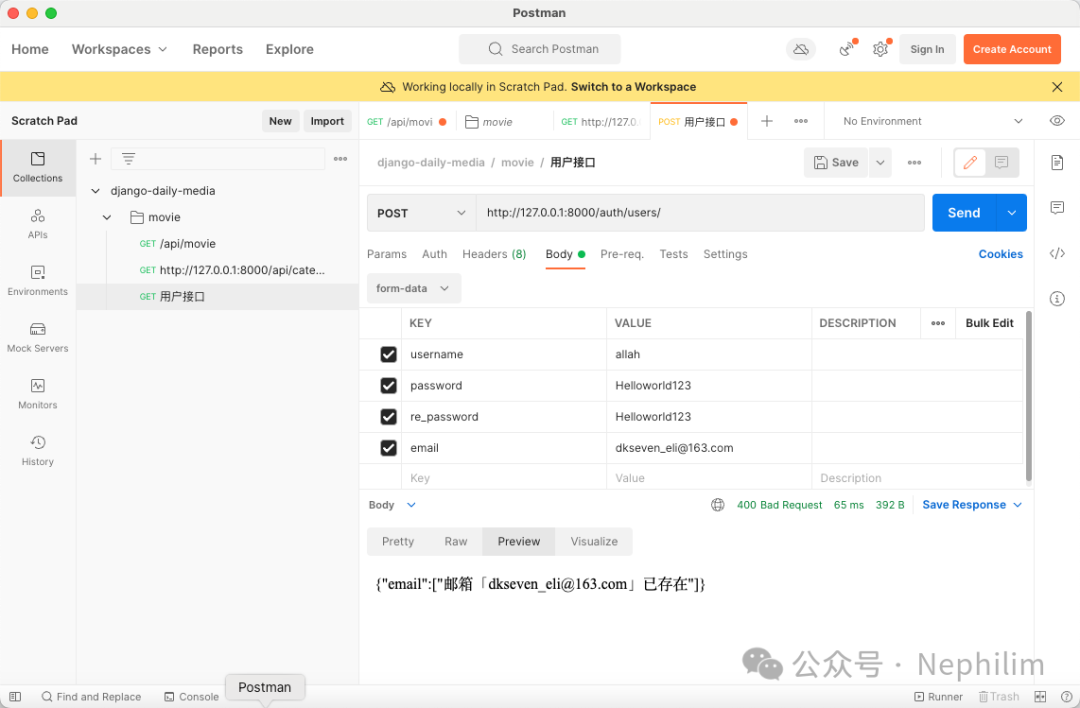Uncheck the email row checkbox

pos(388,448)
